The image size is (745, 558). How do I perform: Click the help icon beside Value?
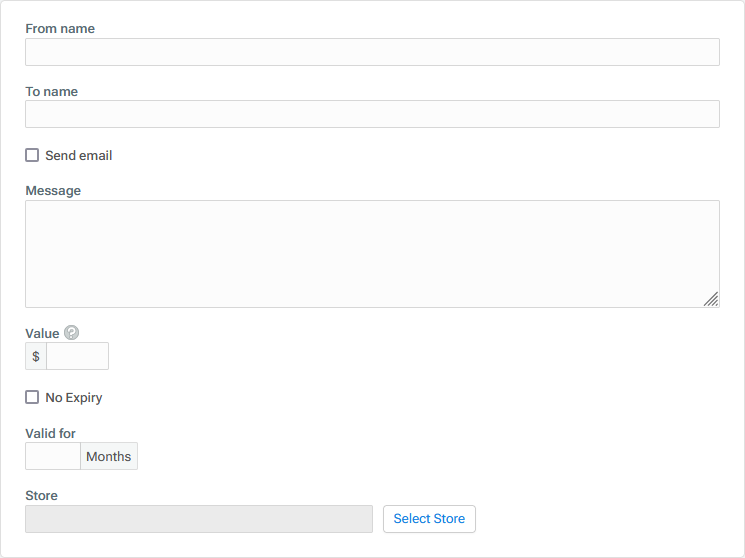[71, 333]
